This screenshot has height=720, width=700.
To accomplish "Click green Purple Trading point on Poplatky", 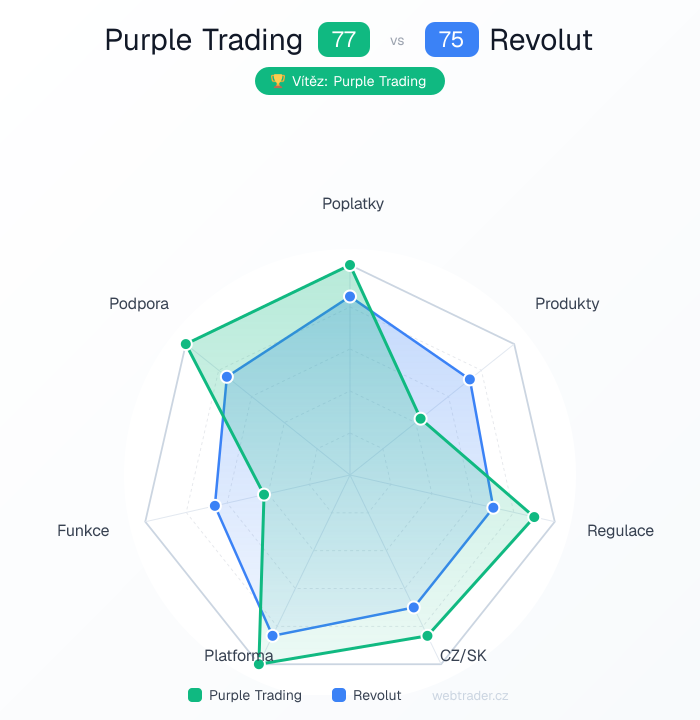I will point(350,265).
